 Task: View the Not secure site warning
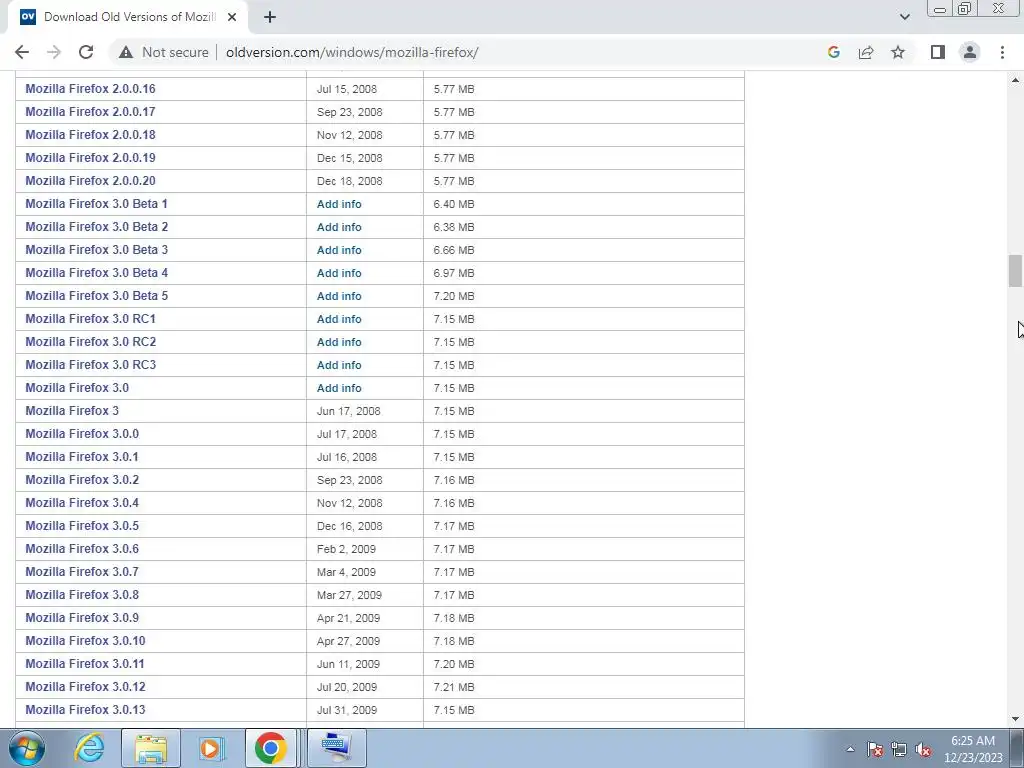click(x=163, y=52)
